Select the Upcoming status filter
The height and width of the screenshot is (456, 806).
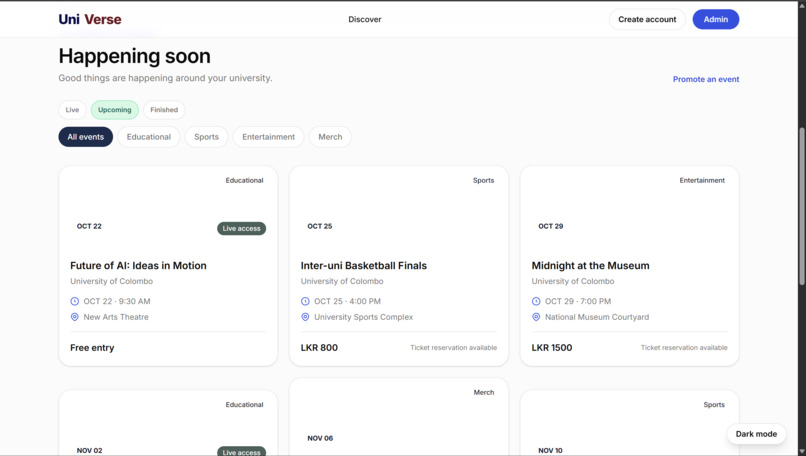coord(115,110)
